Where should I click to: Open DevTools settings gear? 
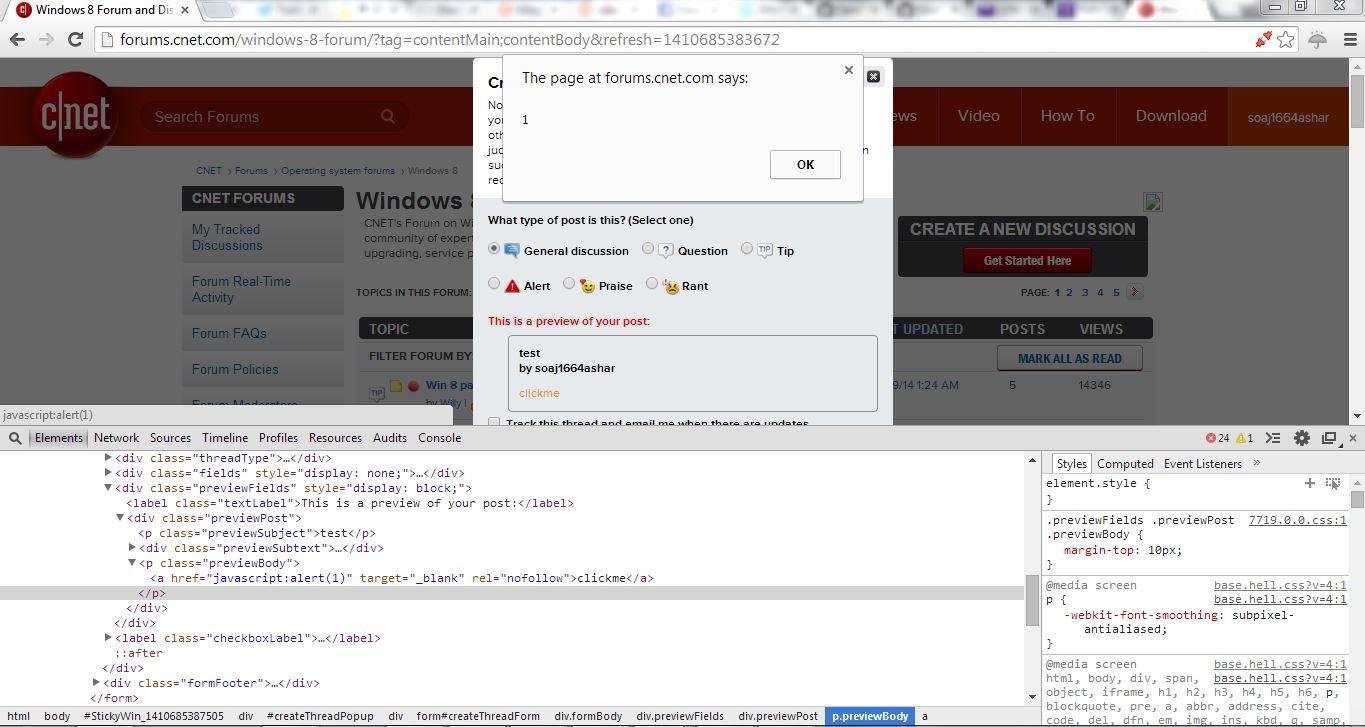pyautogui.click(x=1301, y=438)
